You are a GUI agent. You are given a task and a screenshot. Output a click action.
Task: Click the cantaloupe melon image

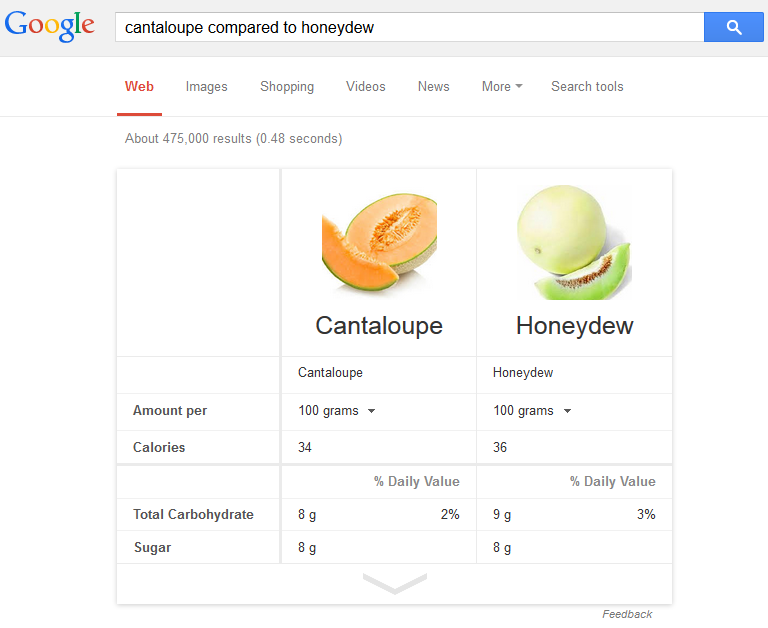379,242
